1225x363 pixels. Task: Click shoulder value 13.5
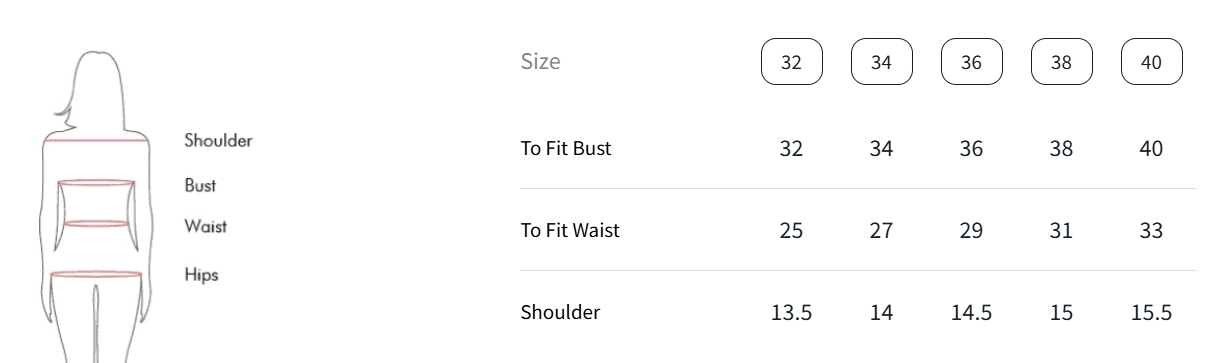791,312
